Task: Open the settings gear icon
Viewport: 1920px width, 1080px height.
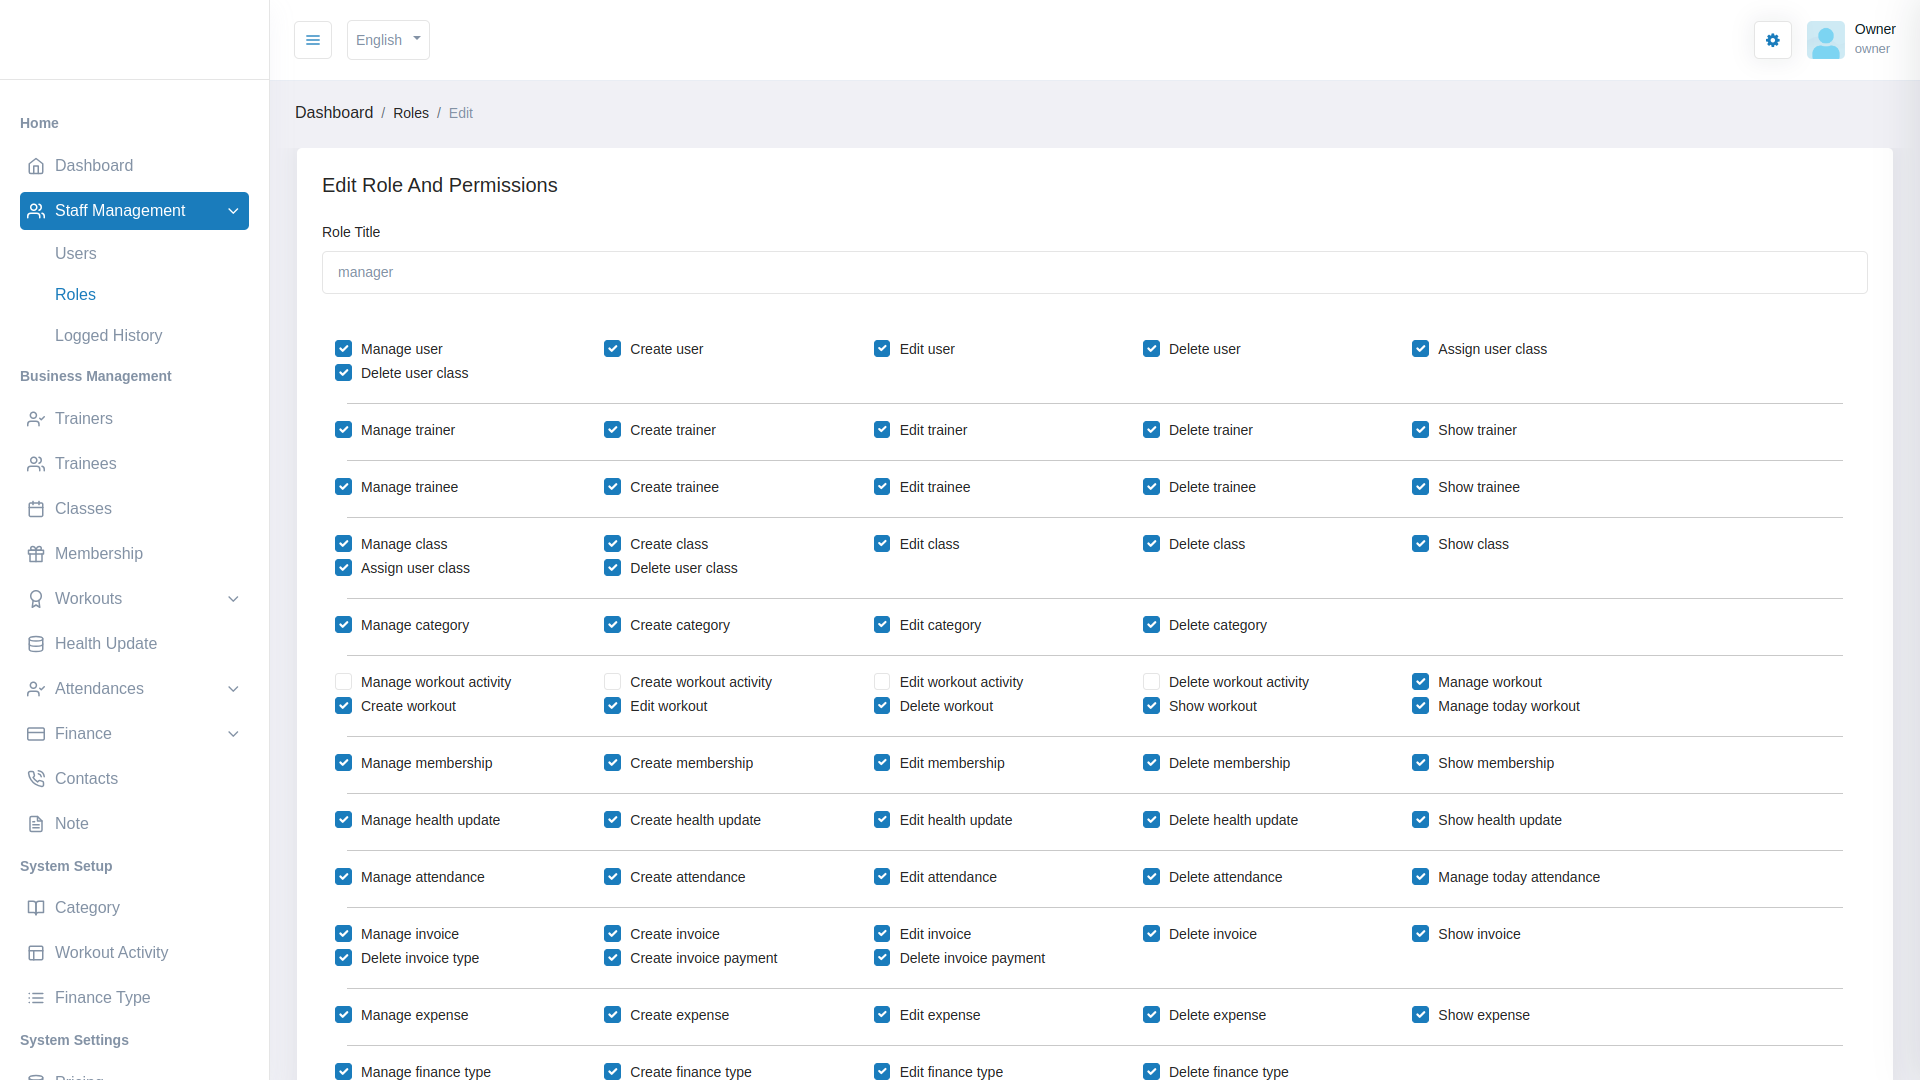Action: (x=1772, y=40)
